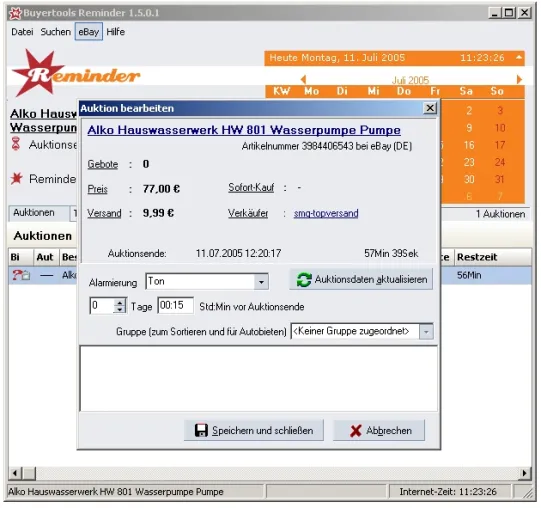Sort by the Bi column header
Viewport: 541px width, 508px height.
pyautogui.click(x=21, y=257)
